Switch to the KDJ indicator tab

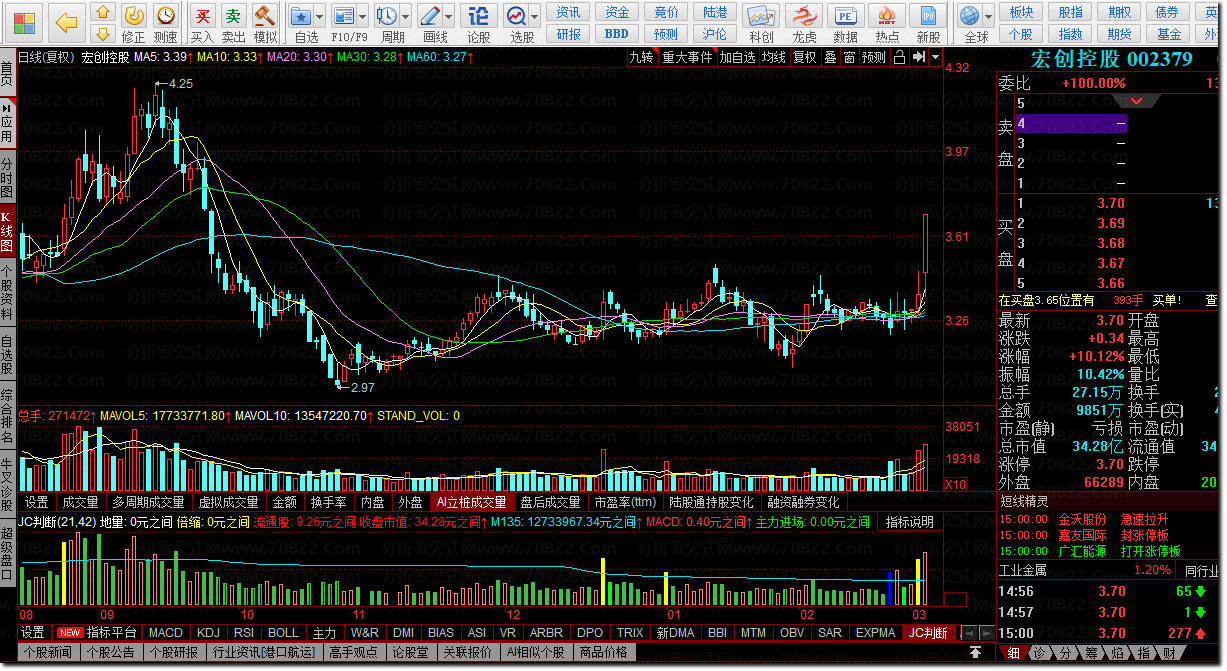208,633
